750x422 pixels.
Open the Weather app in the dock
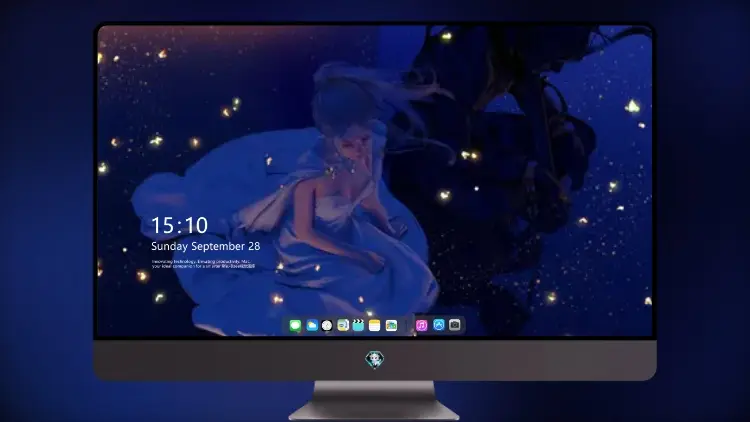click(311, 326)
